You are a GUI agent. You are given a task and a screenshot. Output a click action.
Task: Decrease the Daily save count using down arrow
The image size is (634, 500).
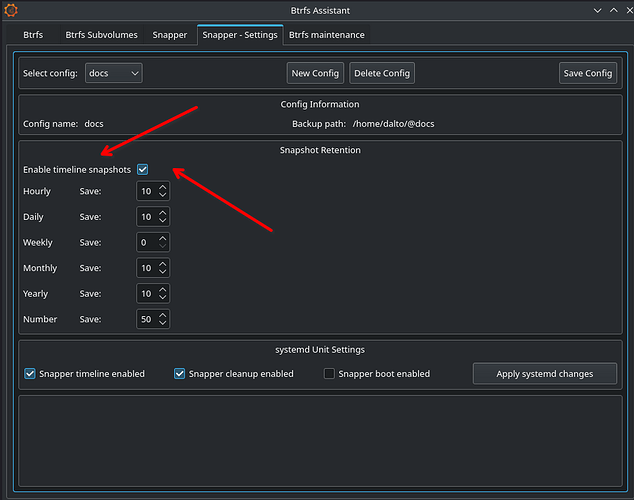click(163, 222)
